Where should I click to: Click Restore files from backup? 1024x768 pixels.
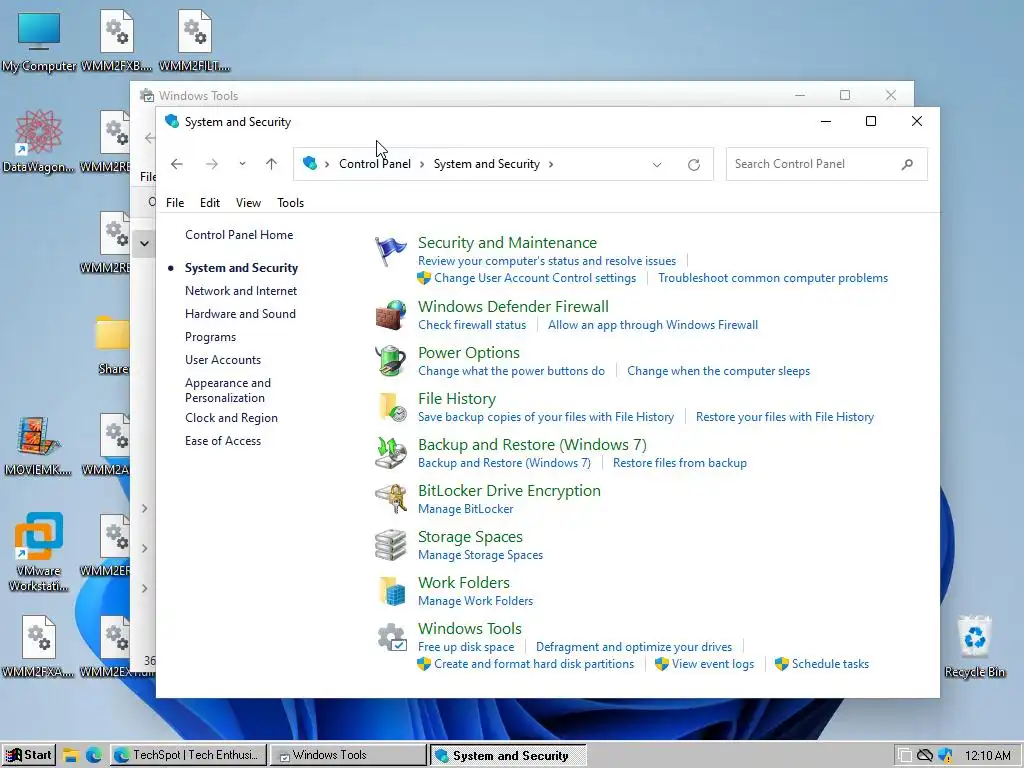pyautogui.click(x=680, y=463)
